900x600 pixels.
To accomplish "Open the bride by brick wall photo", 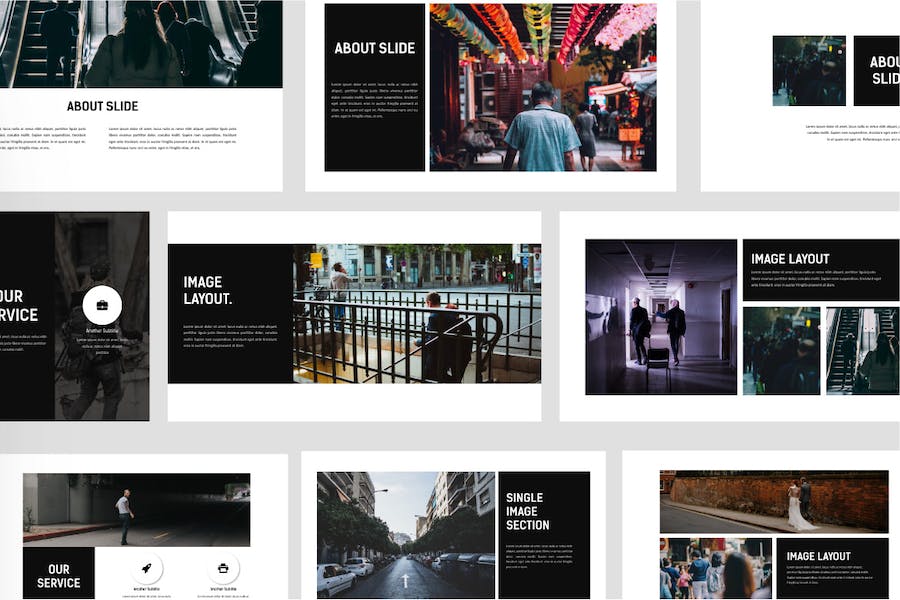I will click(774, 502).
